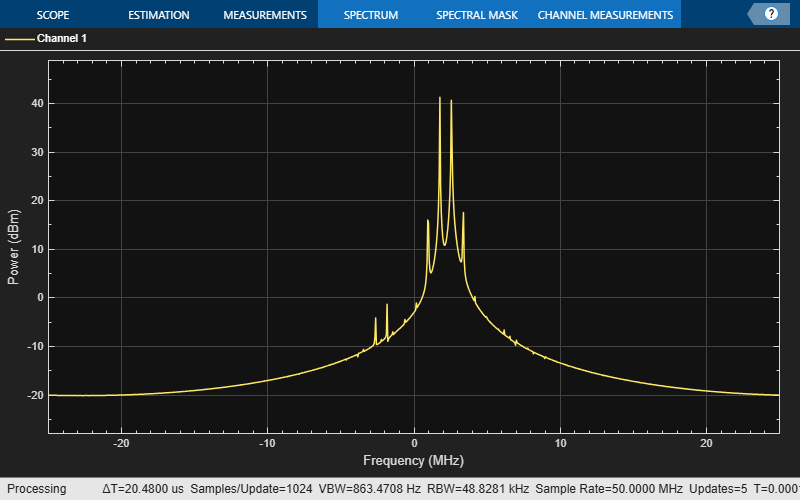
Task: Open the Spectral Mask tab
Action: [x=475, y=15]
